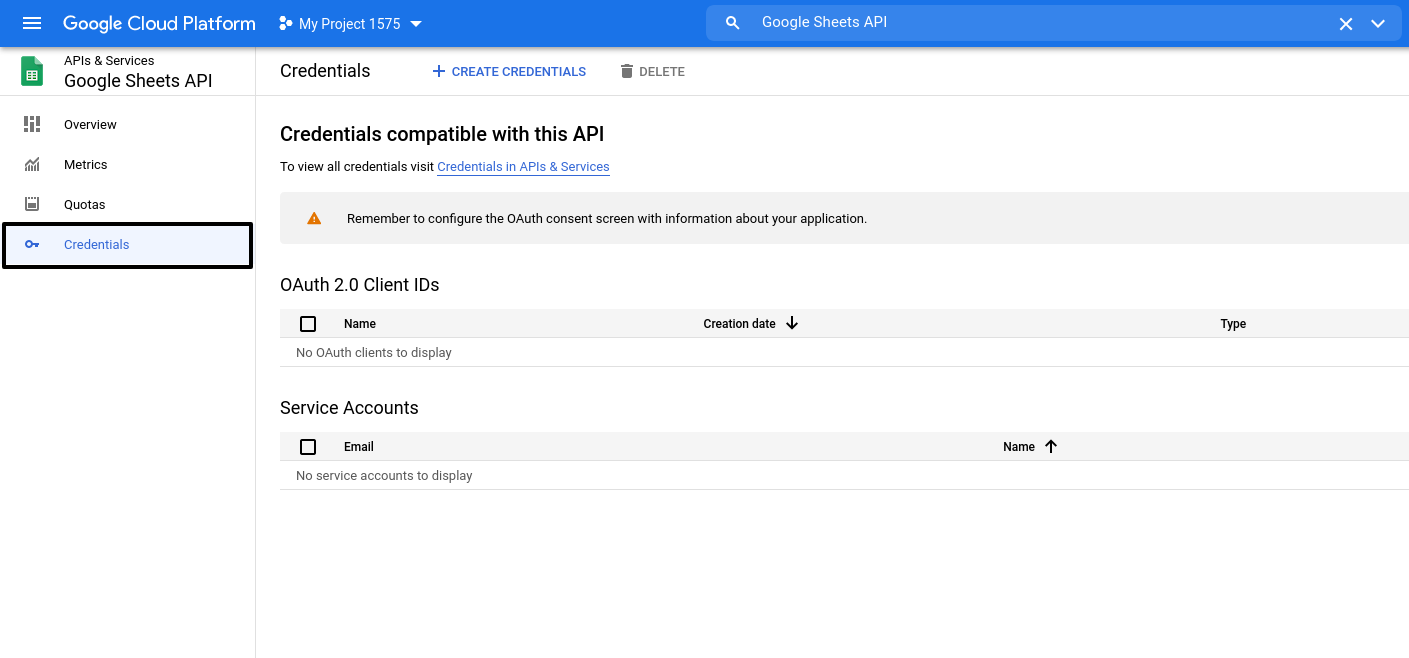Viewport: 1409px width, 658px height.
Task: Click Credentials compatible with this API heading
Action: [442, 134]
